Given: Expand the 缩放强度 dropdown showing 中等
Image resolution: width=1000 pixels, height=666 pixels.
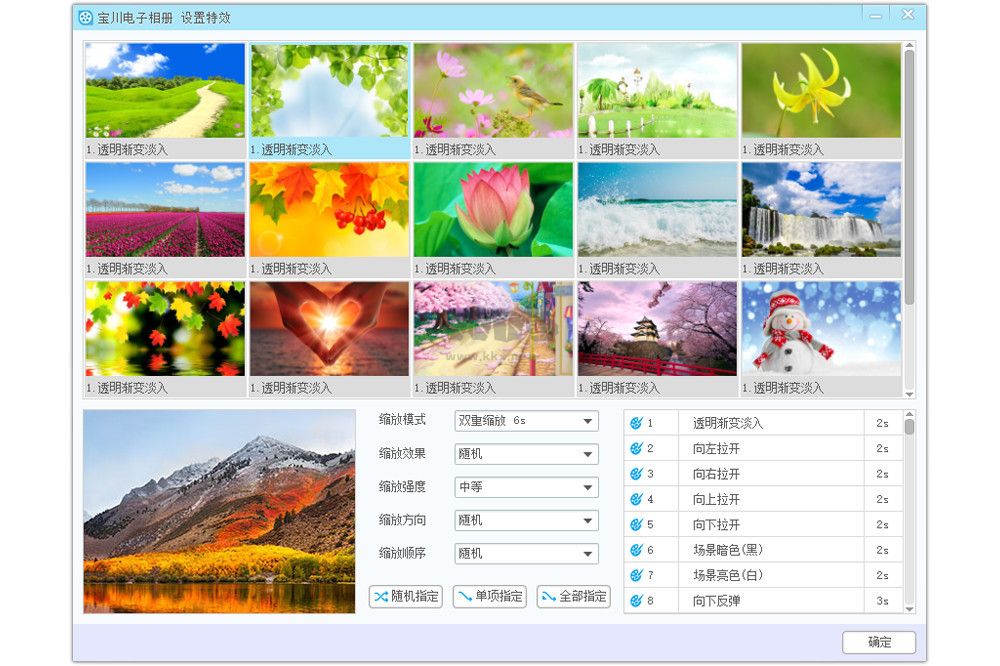Looking at the screenshot, I should pyautogui.click(x=526, y=487).
